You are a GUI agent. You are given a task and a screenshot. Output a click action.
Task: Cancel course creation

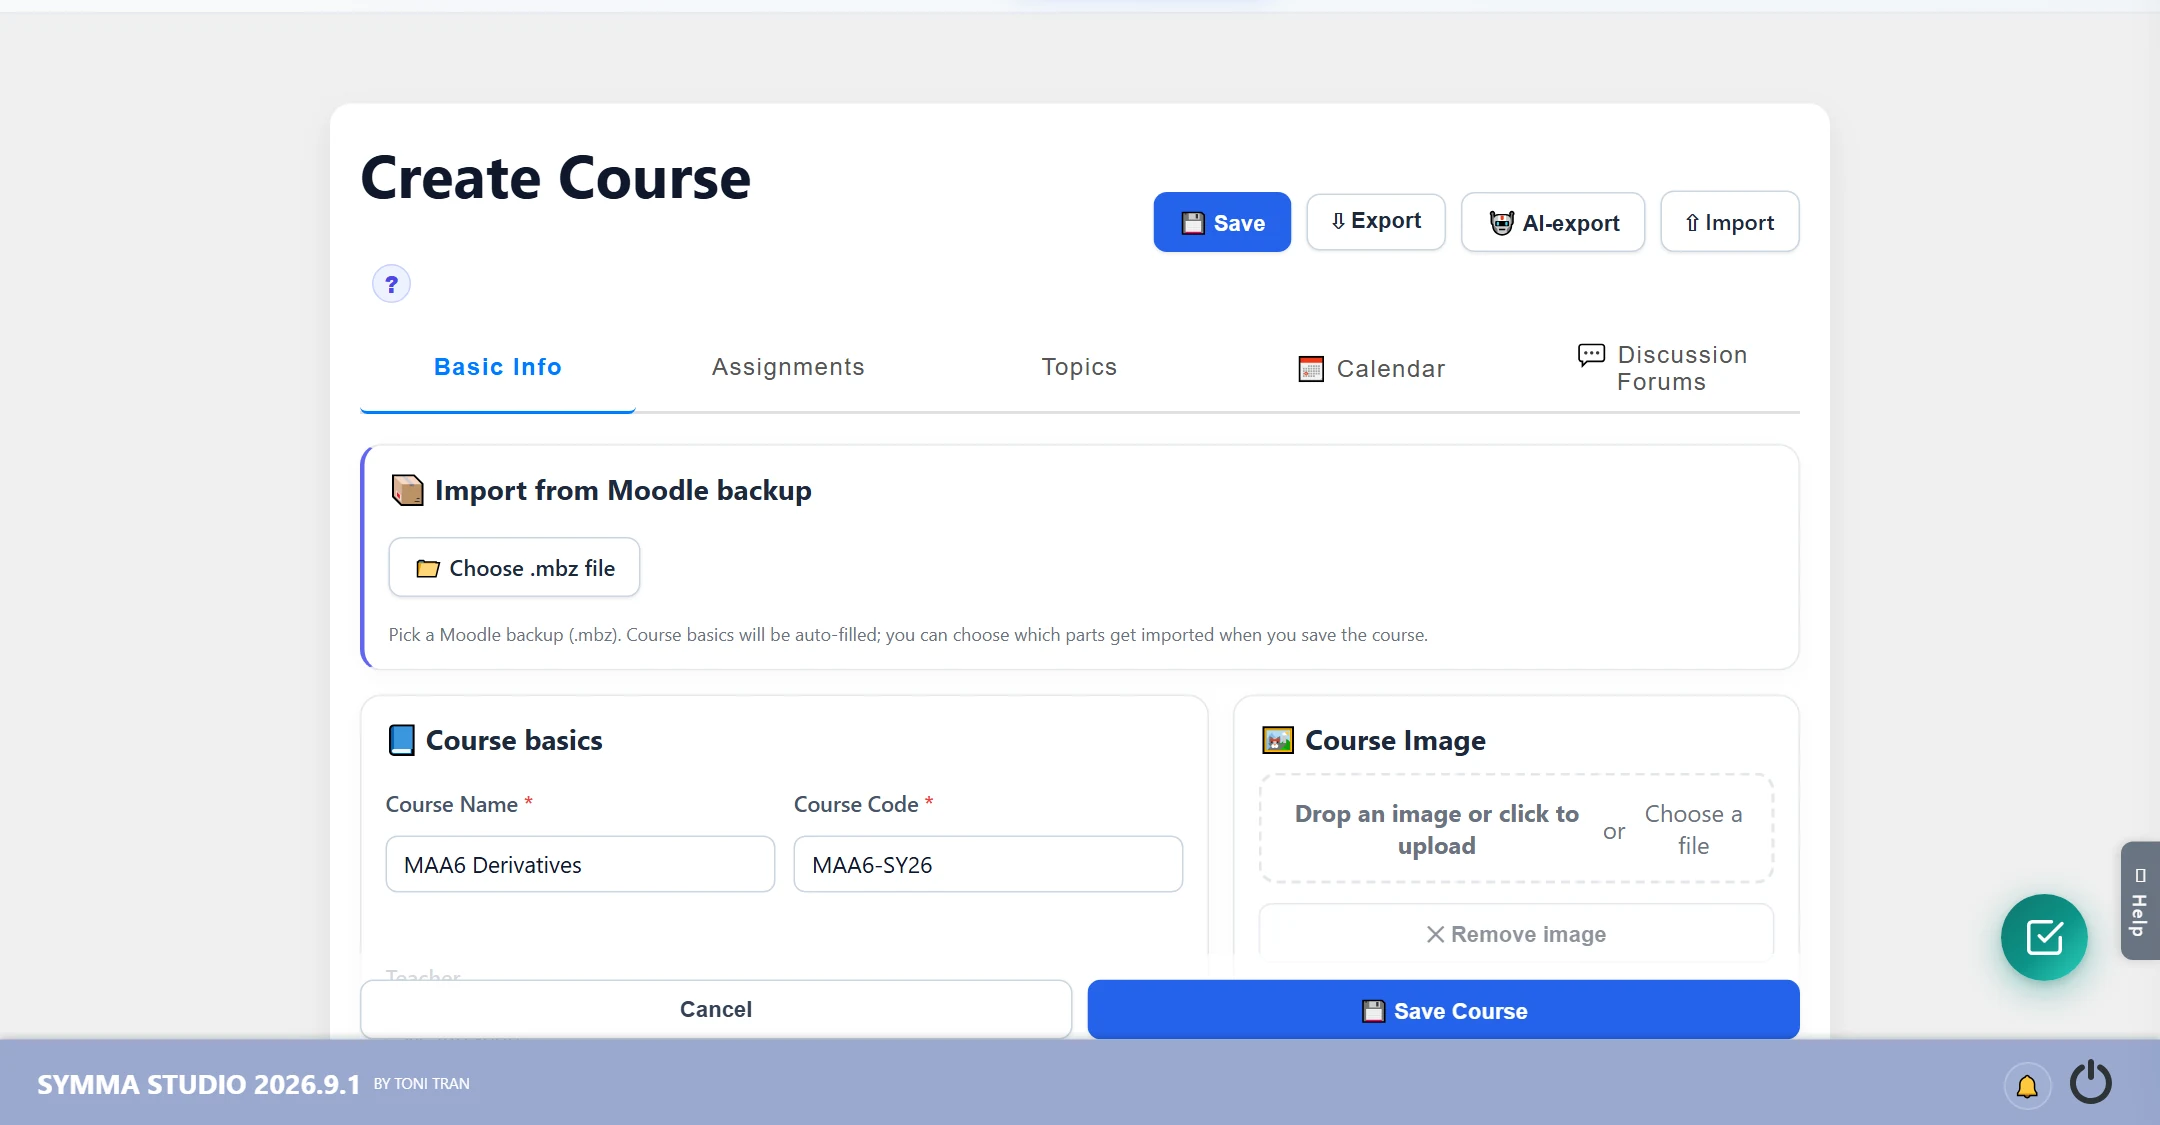pyautogui.click(x=716, y=1009)
